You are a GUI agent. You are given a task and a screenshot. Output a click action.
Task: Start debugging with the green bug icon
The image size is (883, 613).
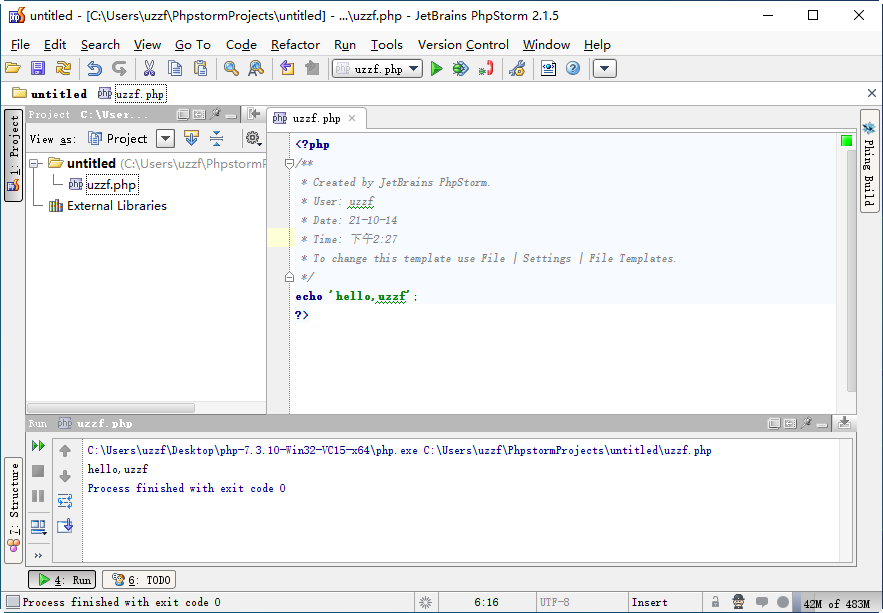(461, 69)
